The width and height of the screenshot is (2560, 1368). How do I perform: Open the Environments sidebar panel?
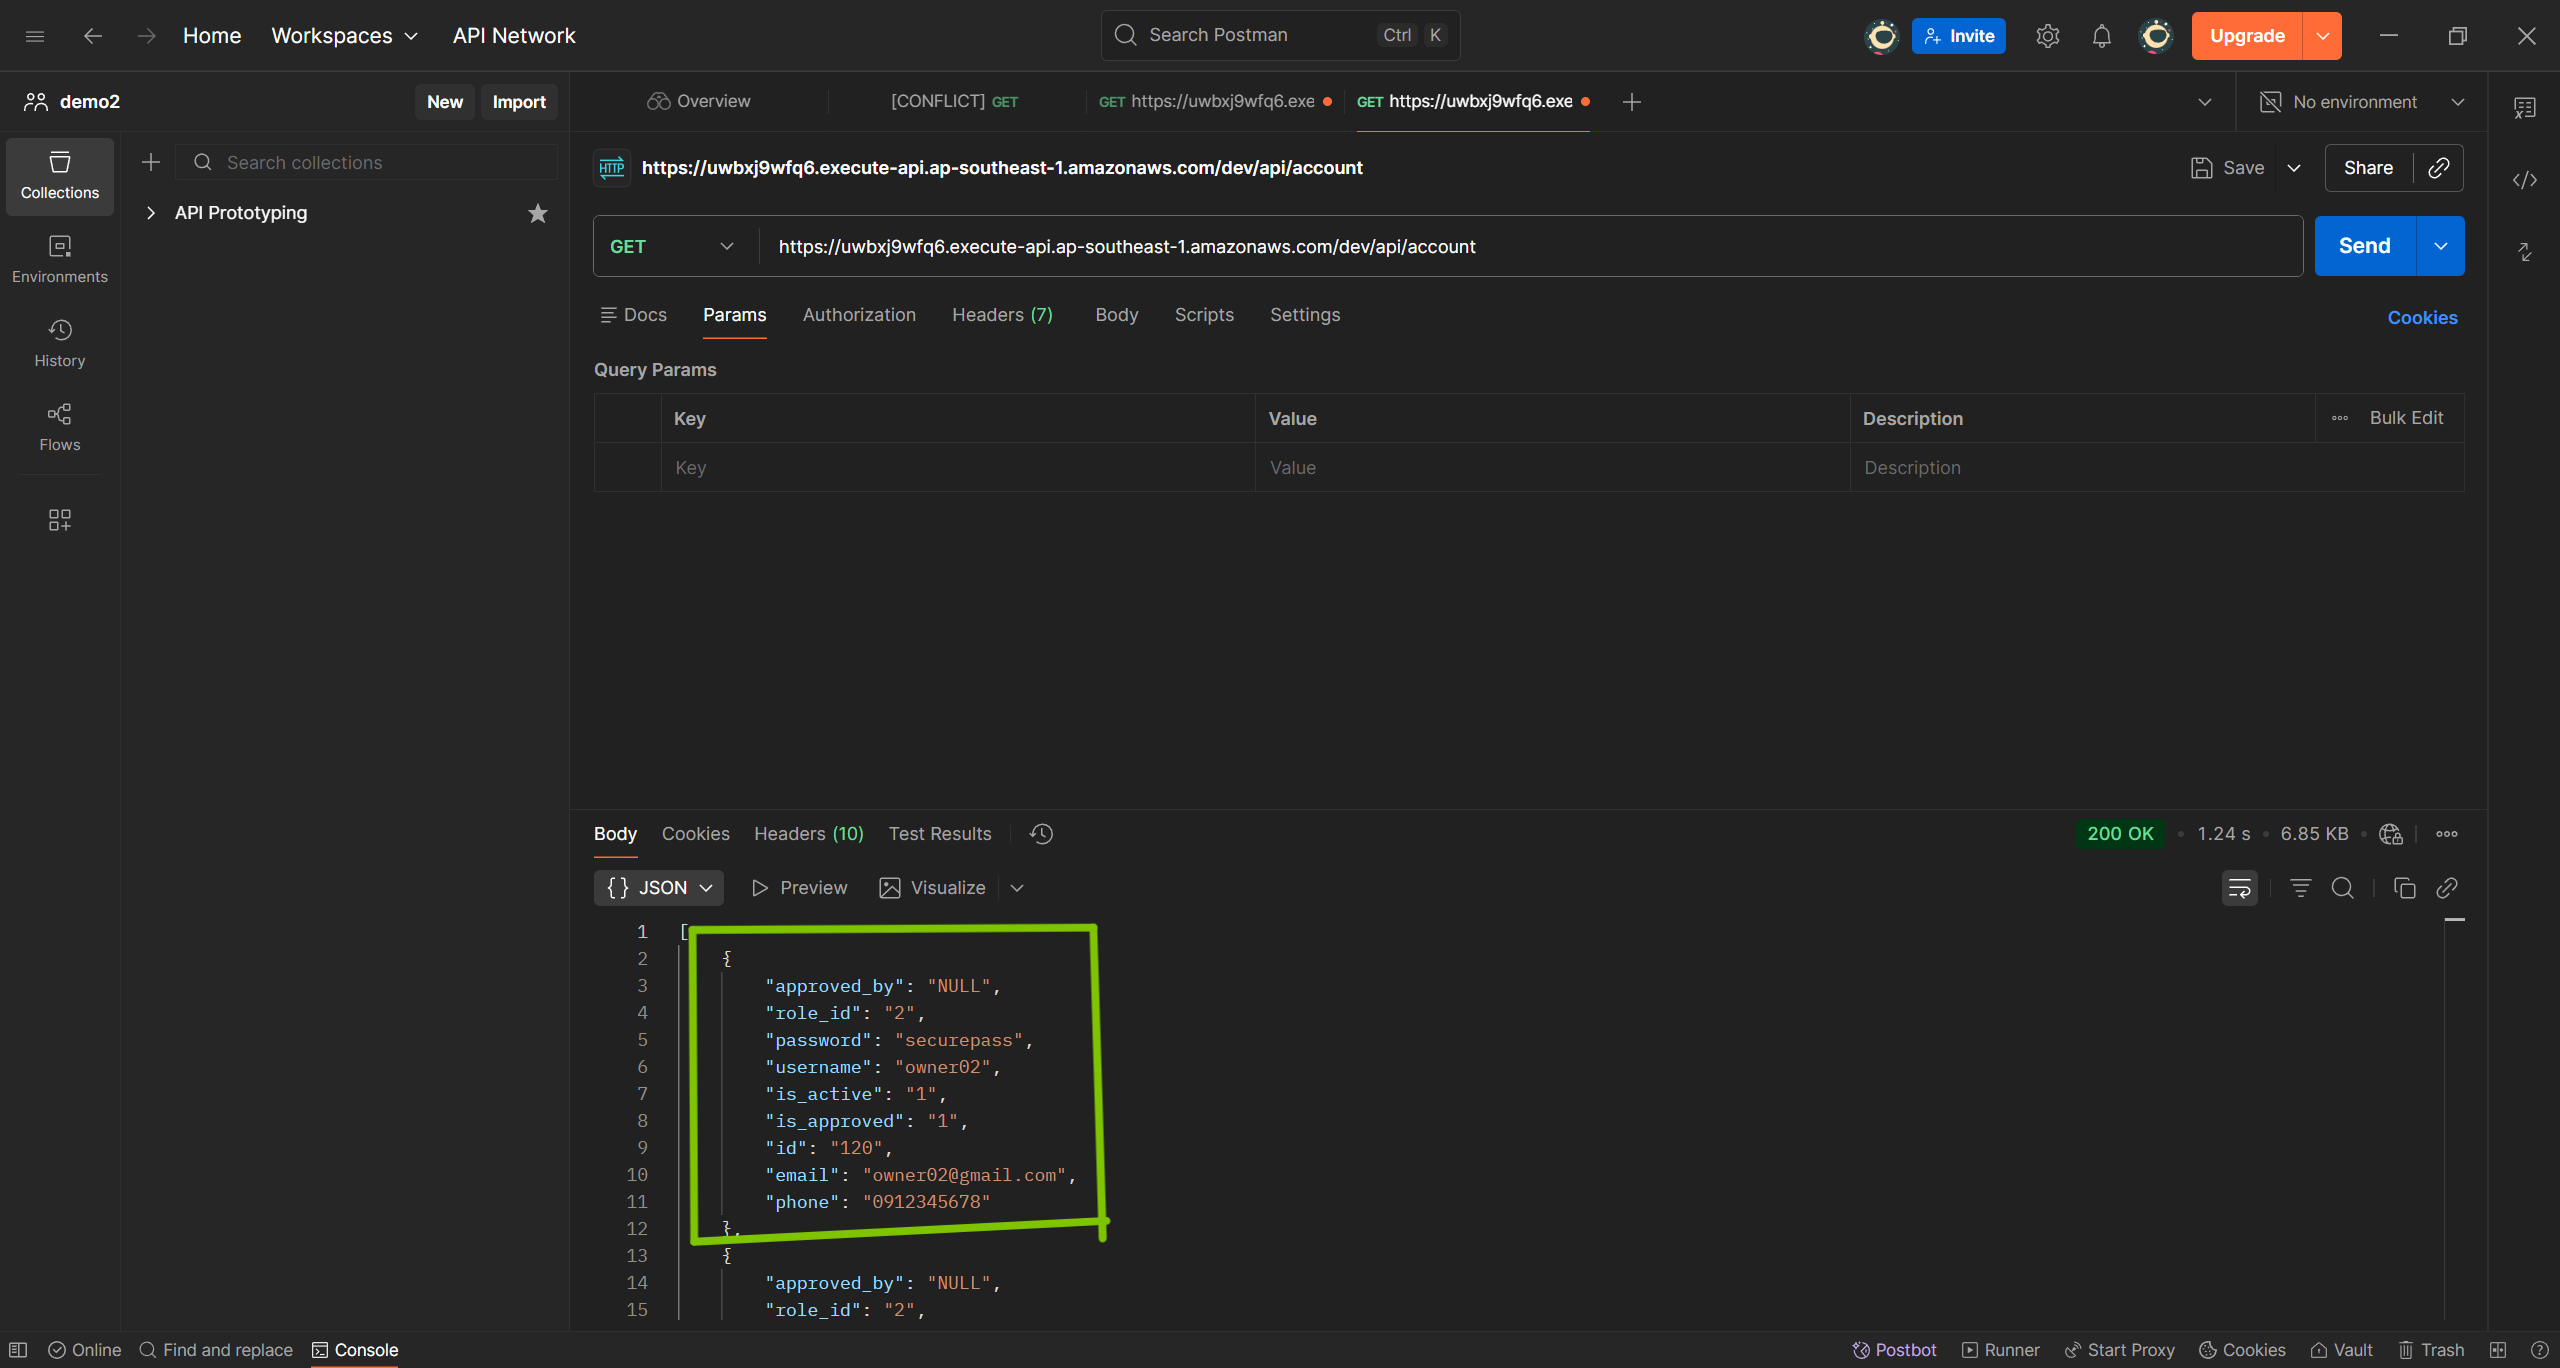(60, 259)
